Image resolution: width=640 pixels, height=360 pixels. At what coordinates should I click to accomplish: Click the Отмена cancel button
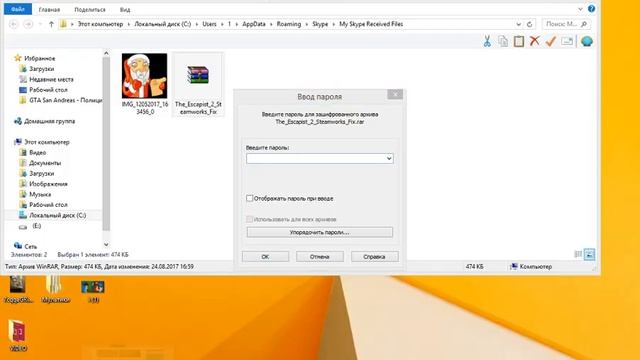point(320,257)
